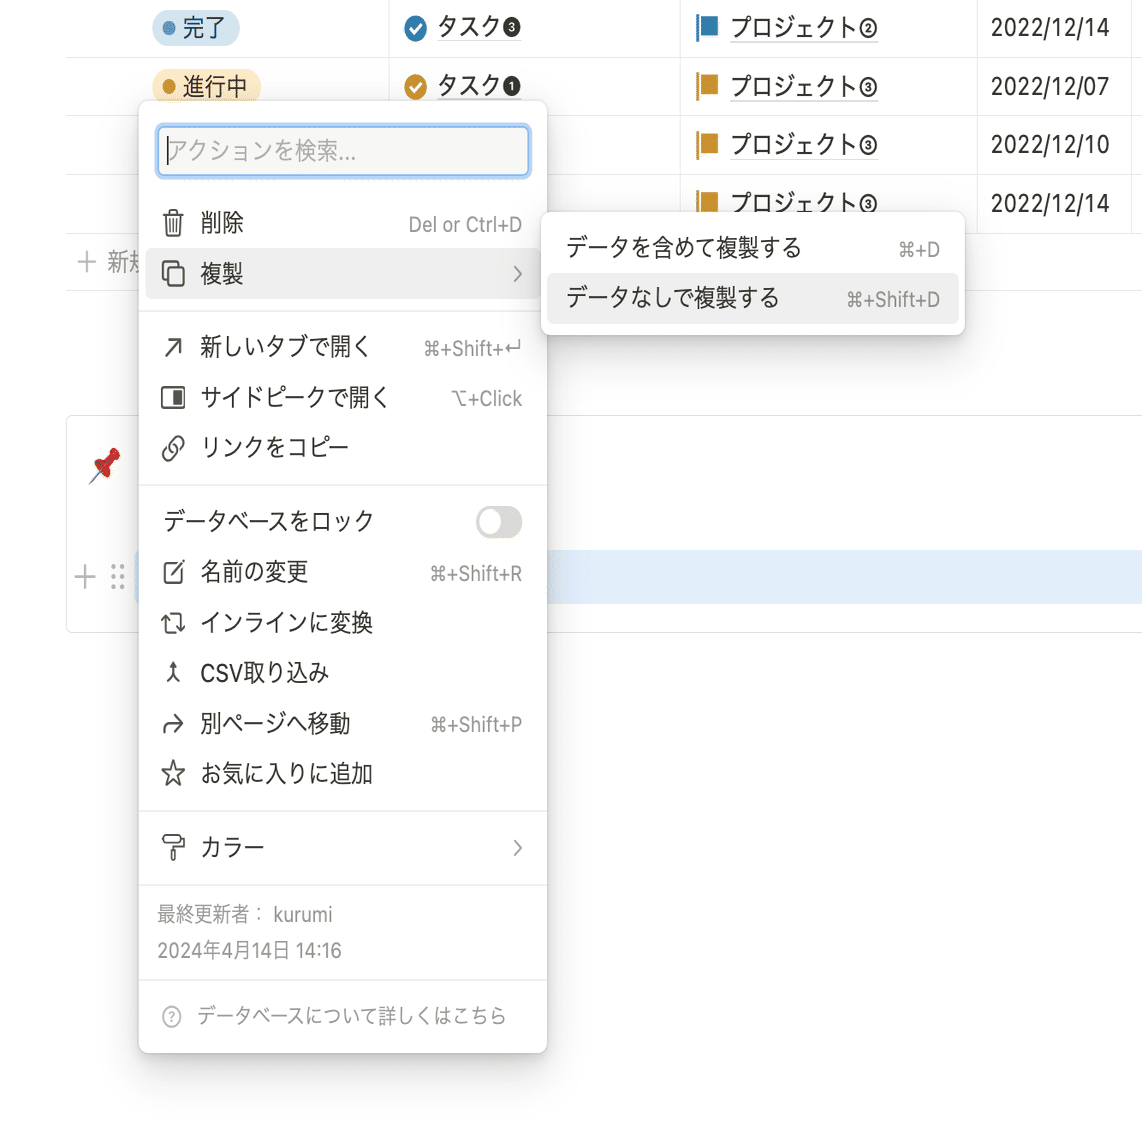Click the trash icon next to 削除
The image size is (1142, 1142).
(x=173, y=223)
